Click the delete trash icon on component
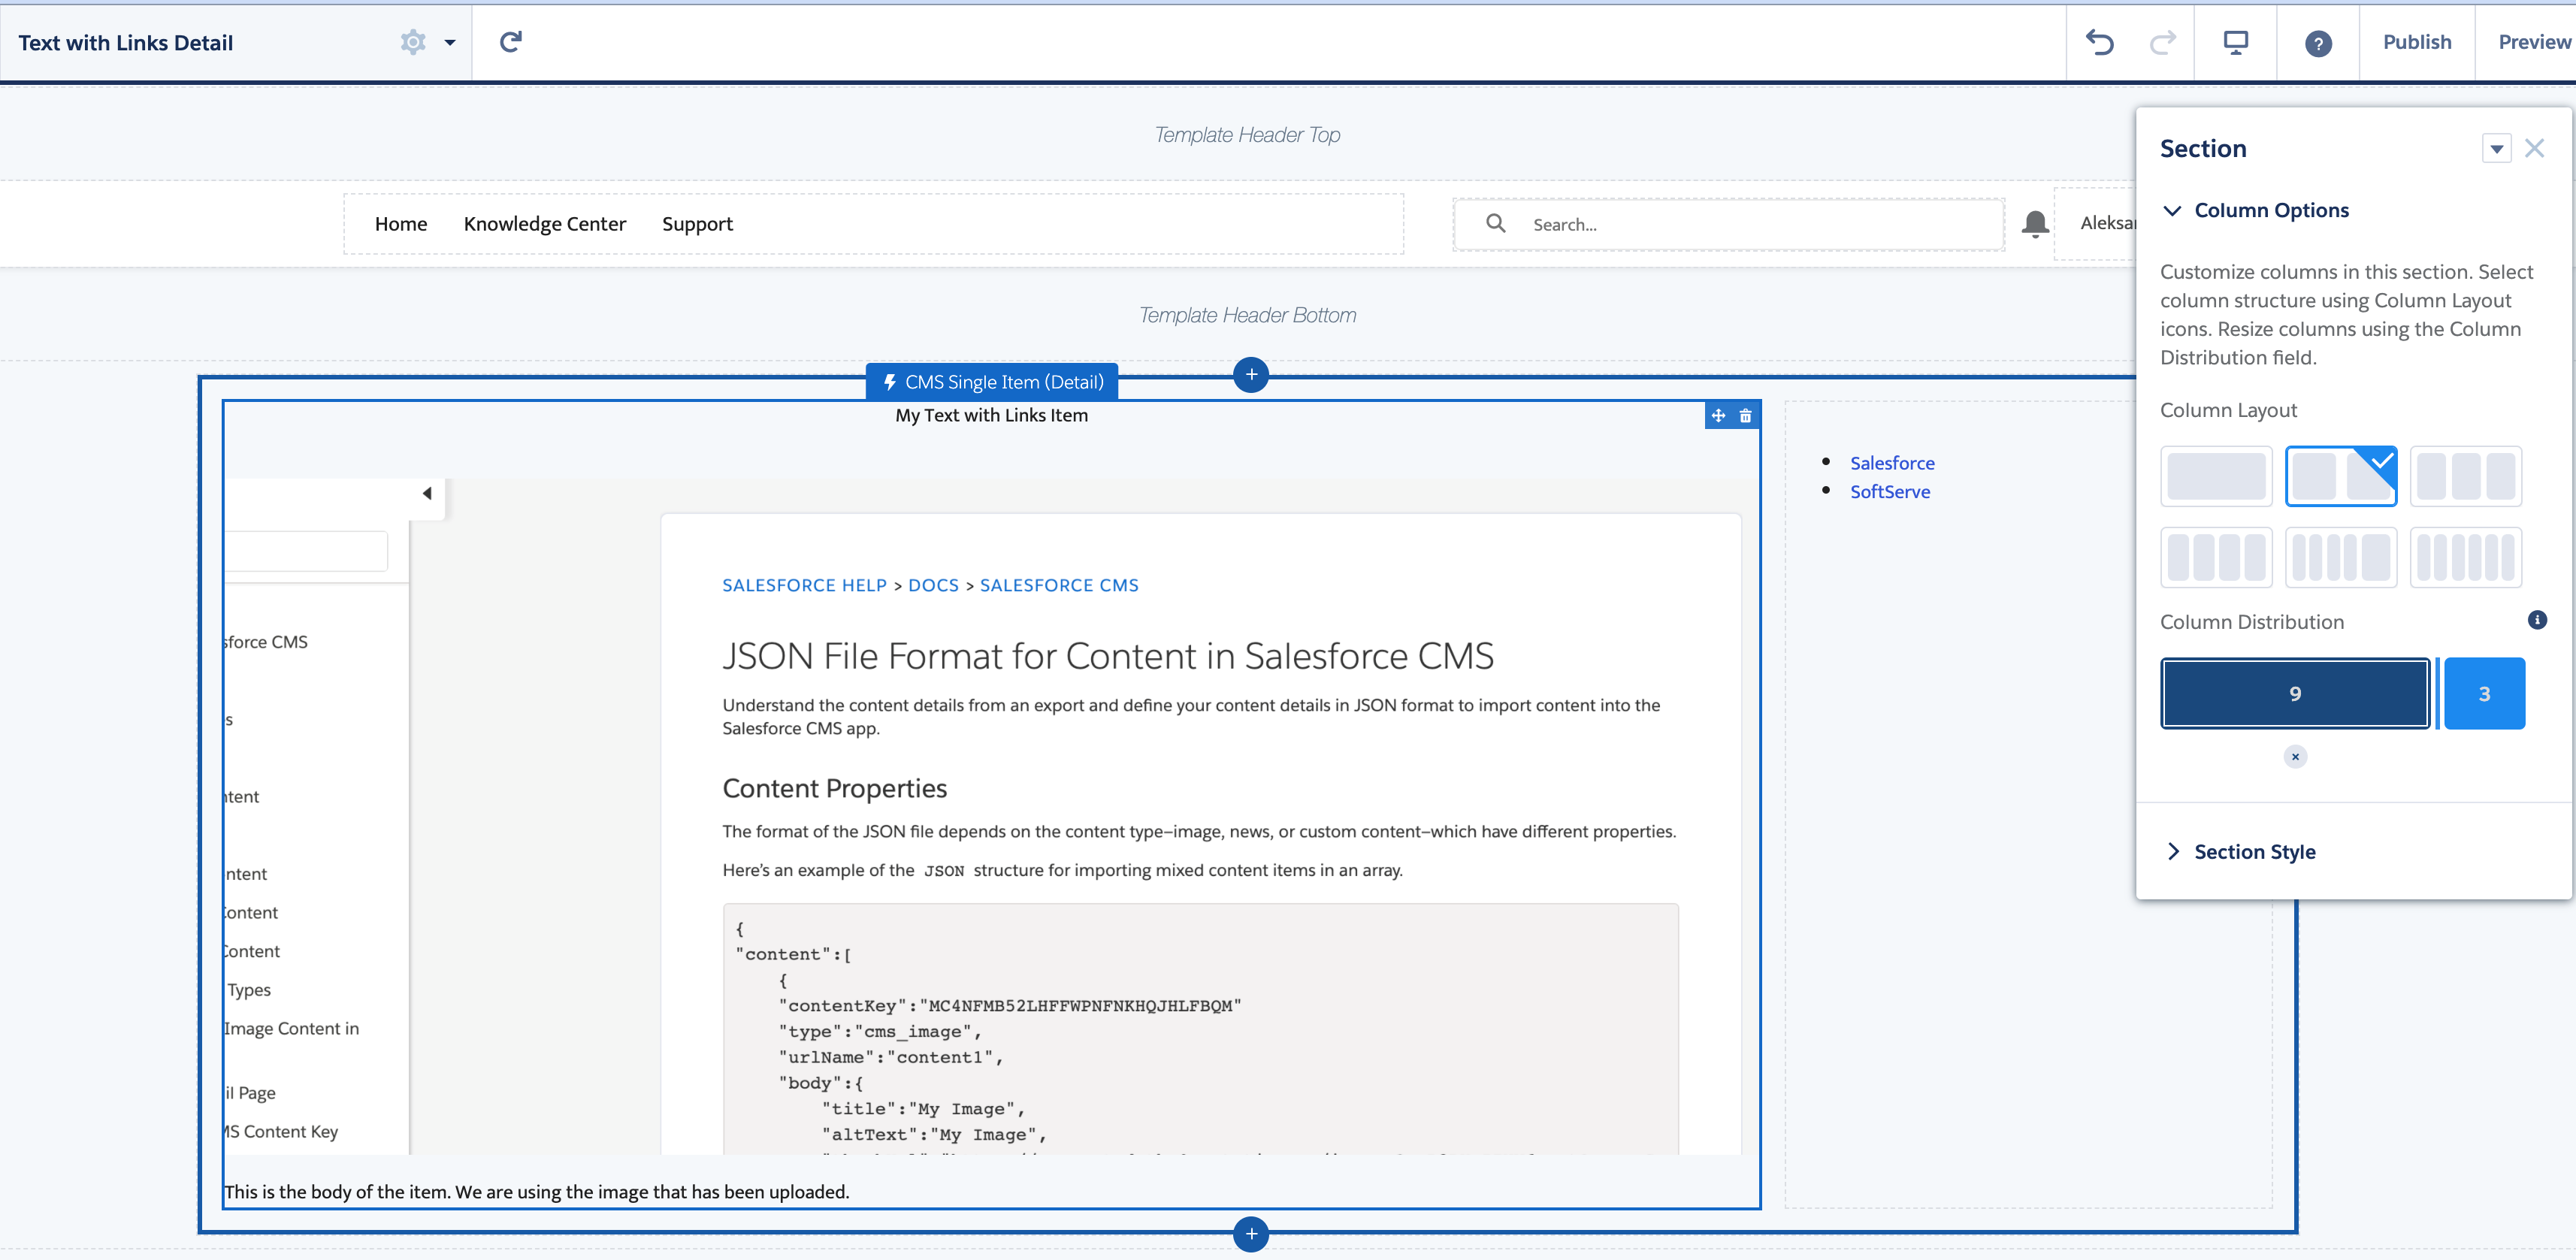 point(1745,415)
